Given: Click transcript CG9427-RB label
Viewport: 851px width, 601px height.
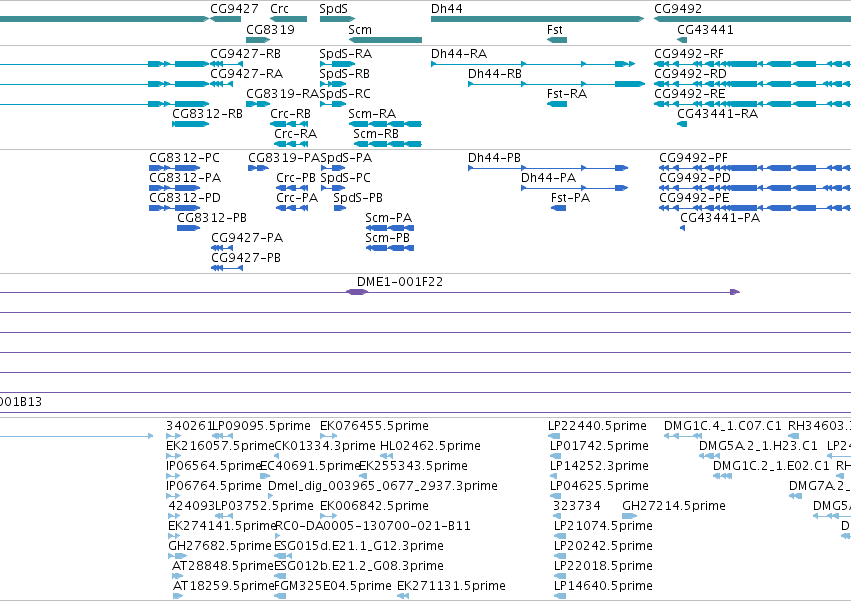Looking at the screenshot, I should (x=245, y=54).
